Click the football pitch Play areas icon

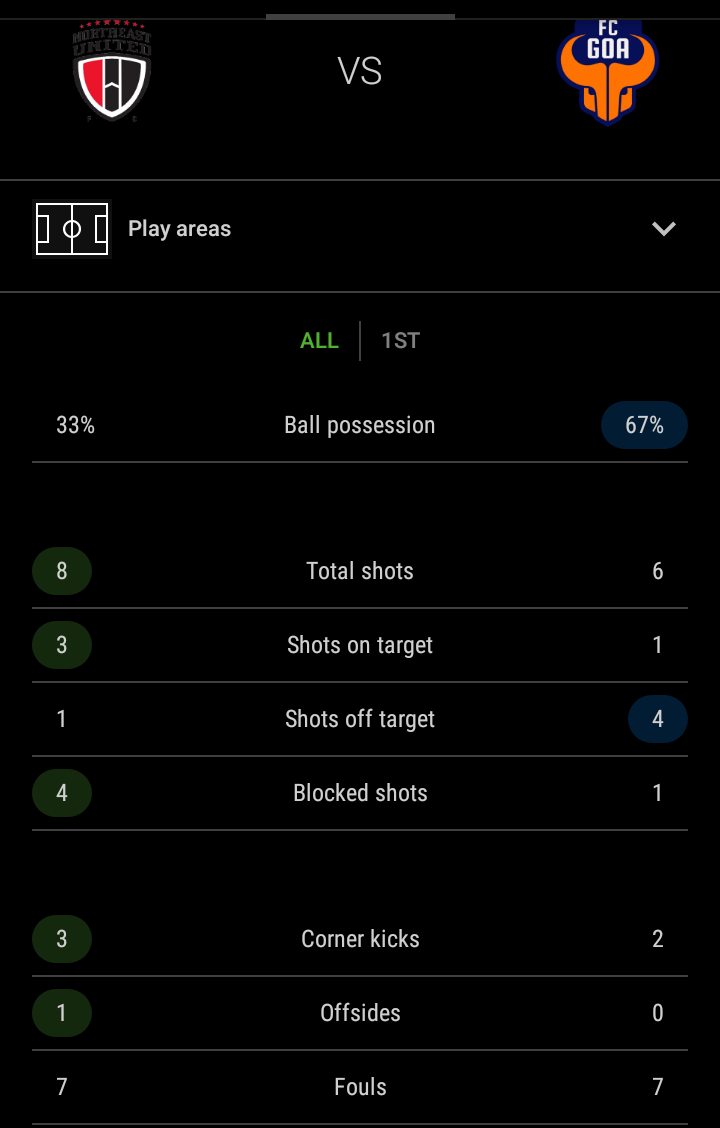(x=72, y=229)
